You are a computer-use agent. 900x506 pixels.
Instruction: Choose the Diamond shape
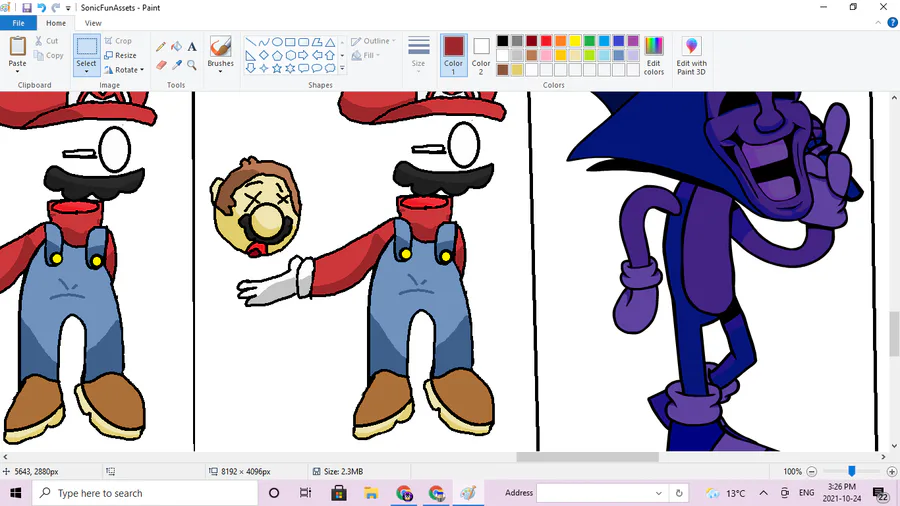coord(263,55)
